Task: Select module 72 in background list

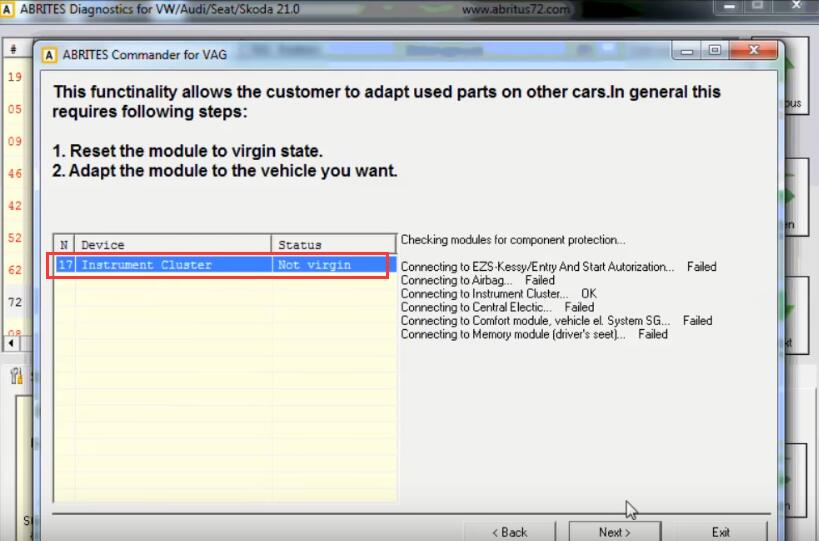Action: pyautogui.click(x=15, y=302)
